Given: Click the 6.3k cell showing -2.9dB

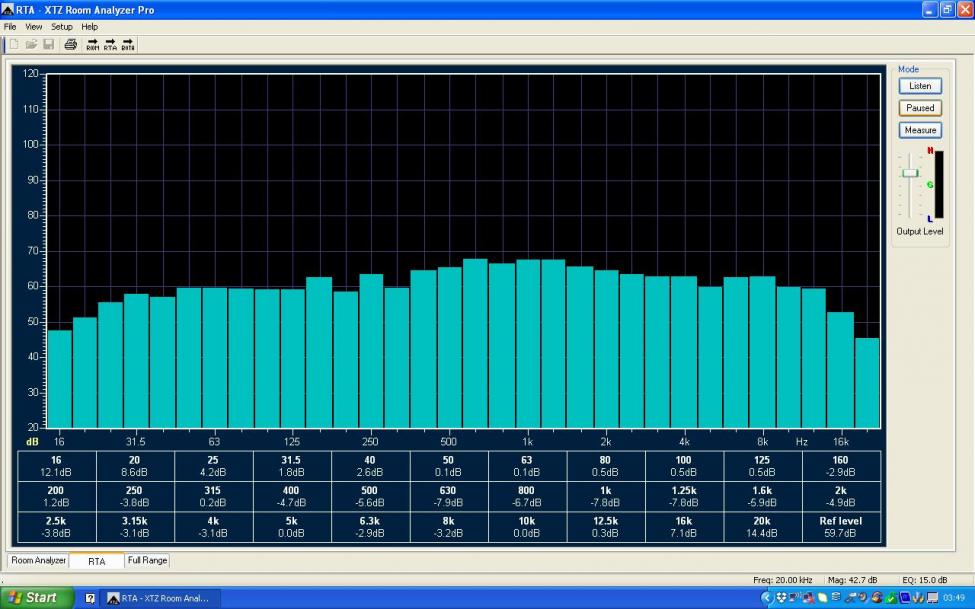Looking at the screenshot, I should pyautogui.click(x=370, y=527).
